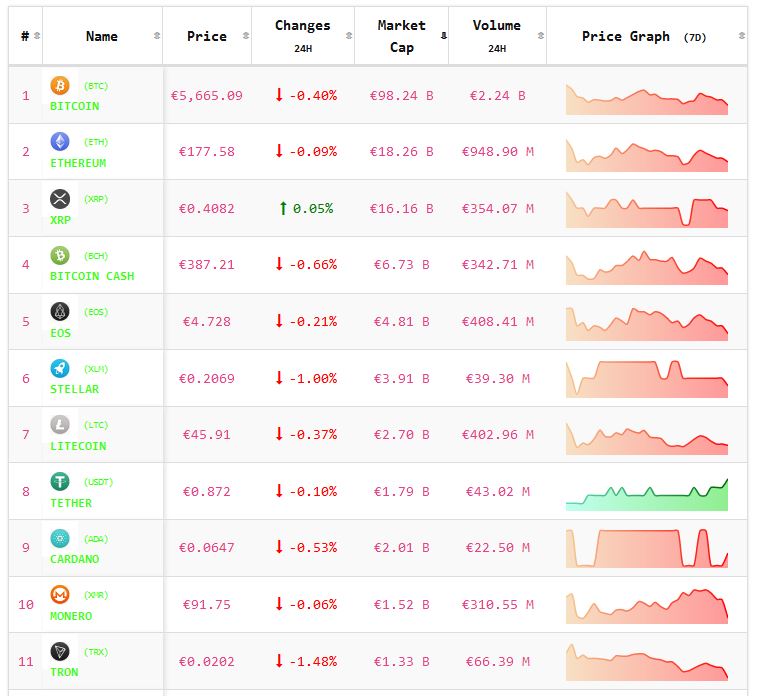
Task: Click the Tether logo icon
Action: point(60,482)
